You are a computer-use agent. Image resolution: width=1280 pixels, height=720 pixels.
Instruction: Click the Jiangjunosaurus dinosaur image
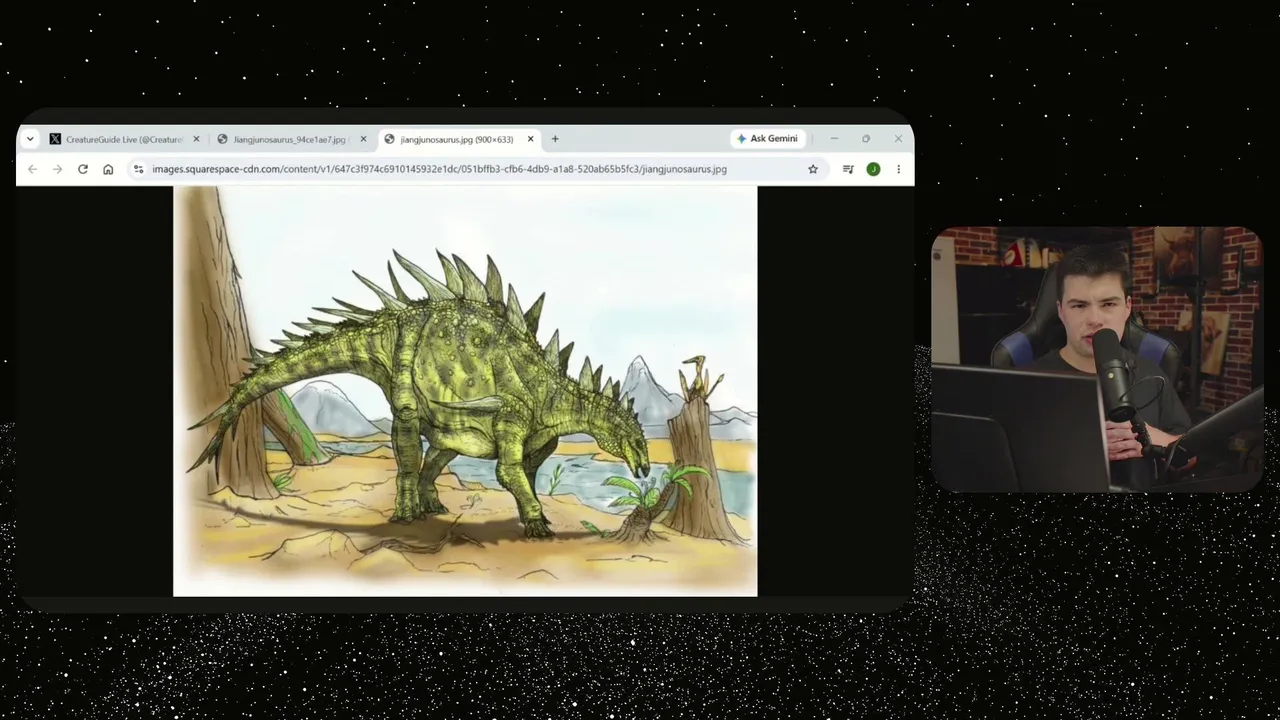click(465, 391)
